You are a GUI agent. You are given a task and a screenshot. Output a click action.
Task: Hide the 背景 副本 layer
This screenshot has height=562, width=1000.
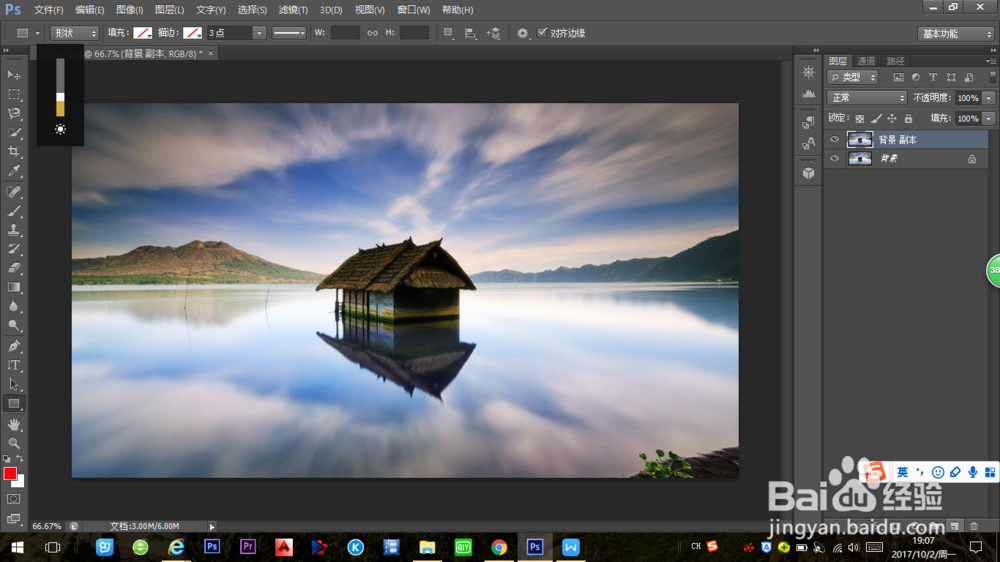click(834, 139)
